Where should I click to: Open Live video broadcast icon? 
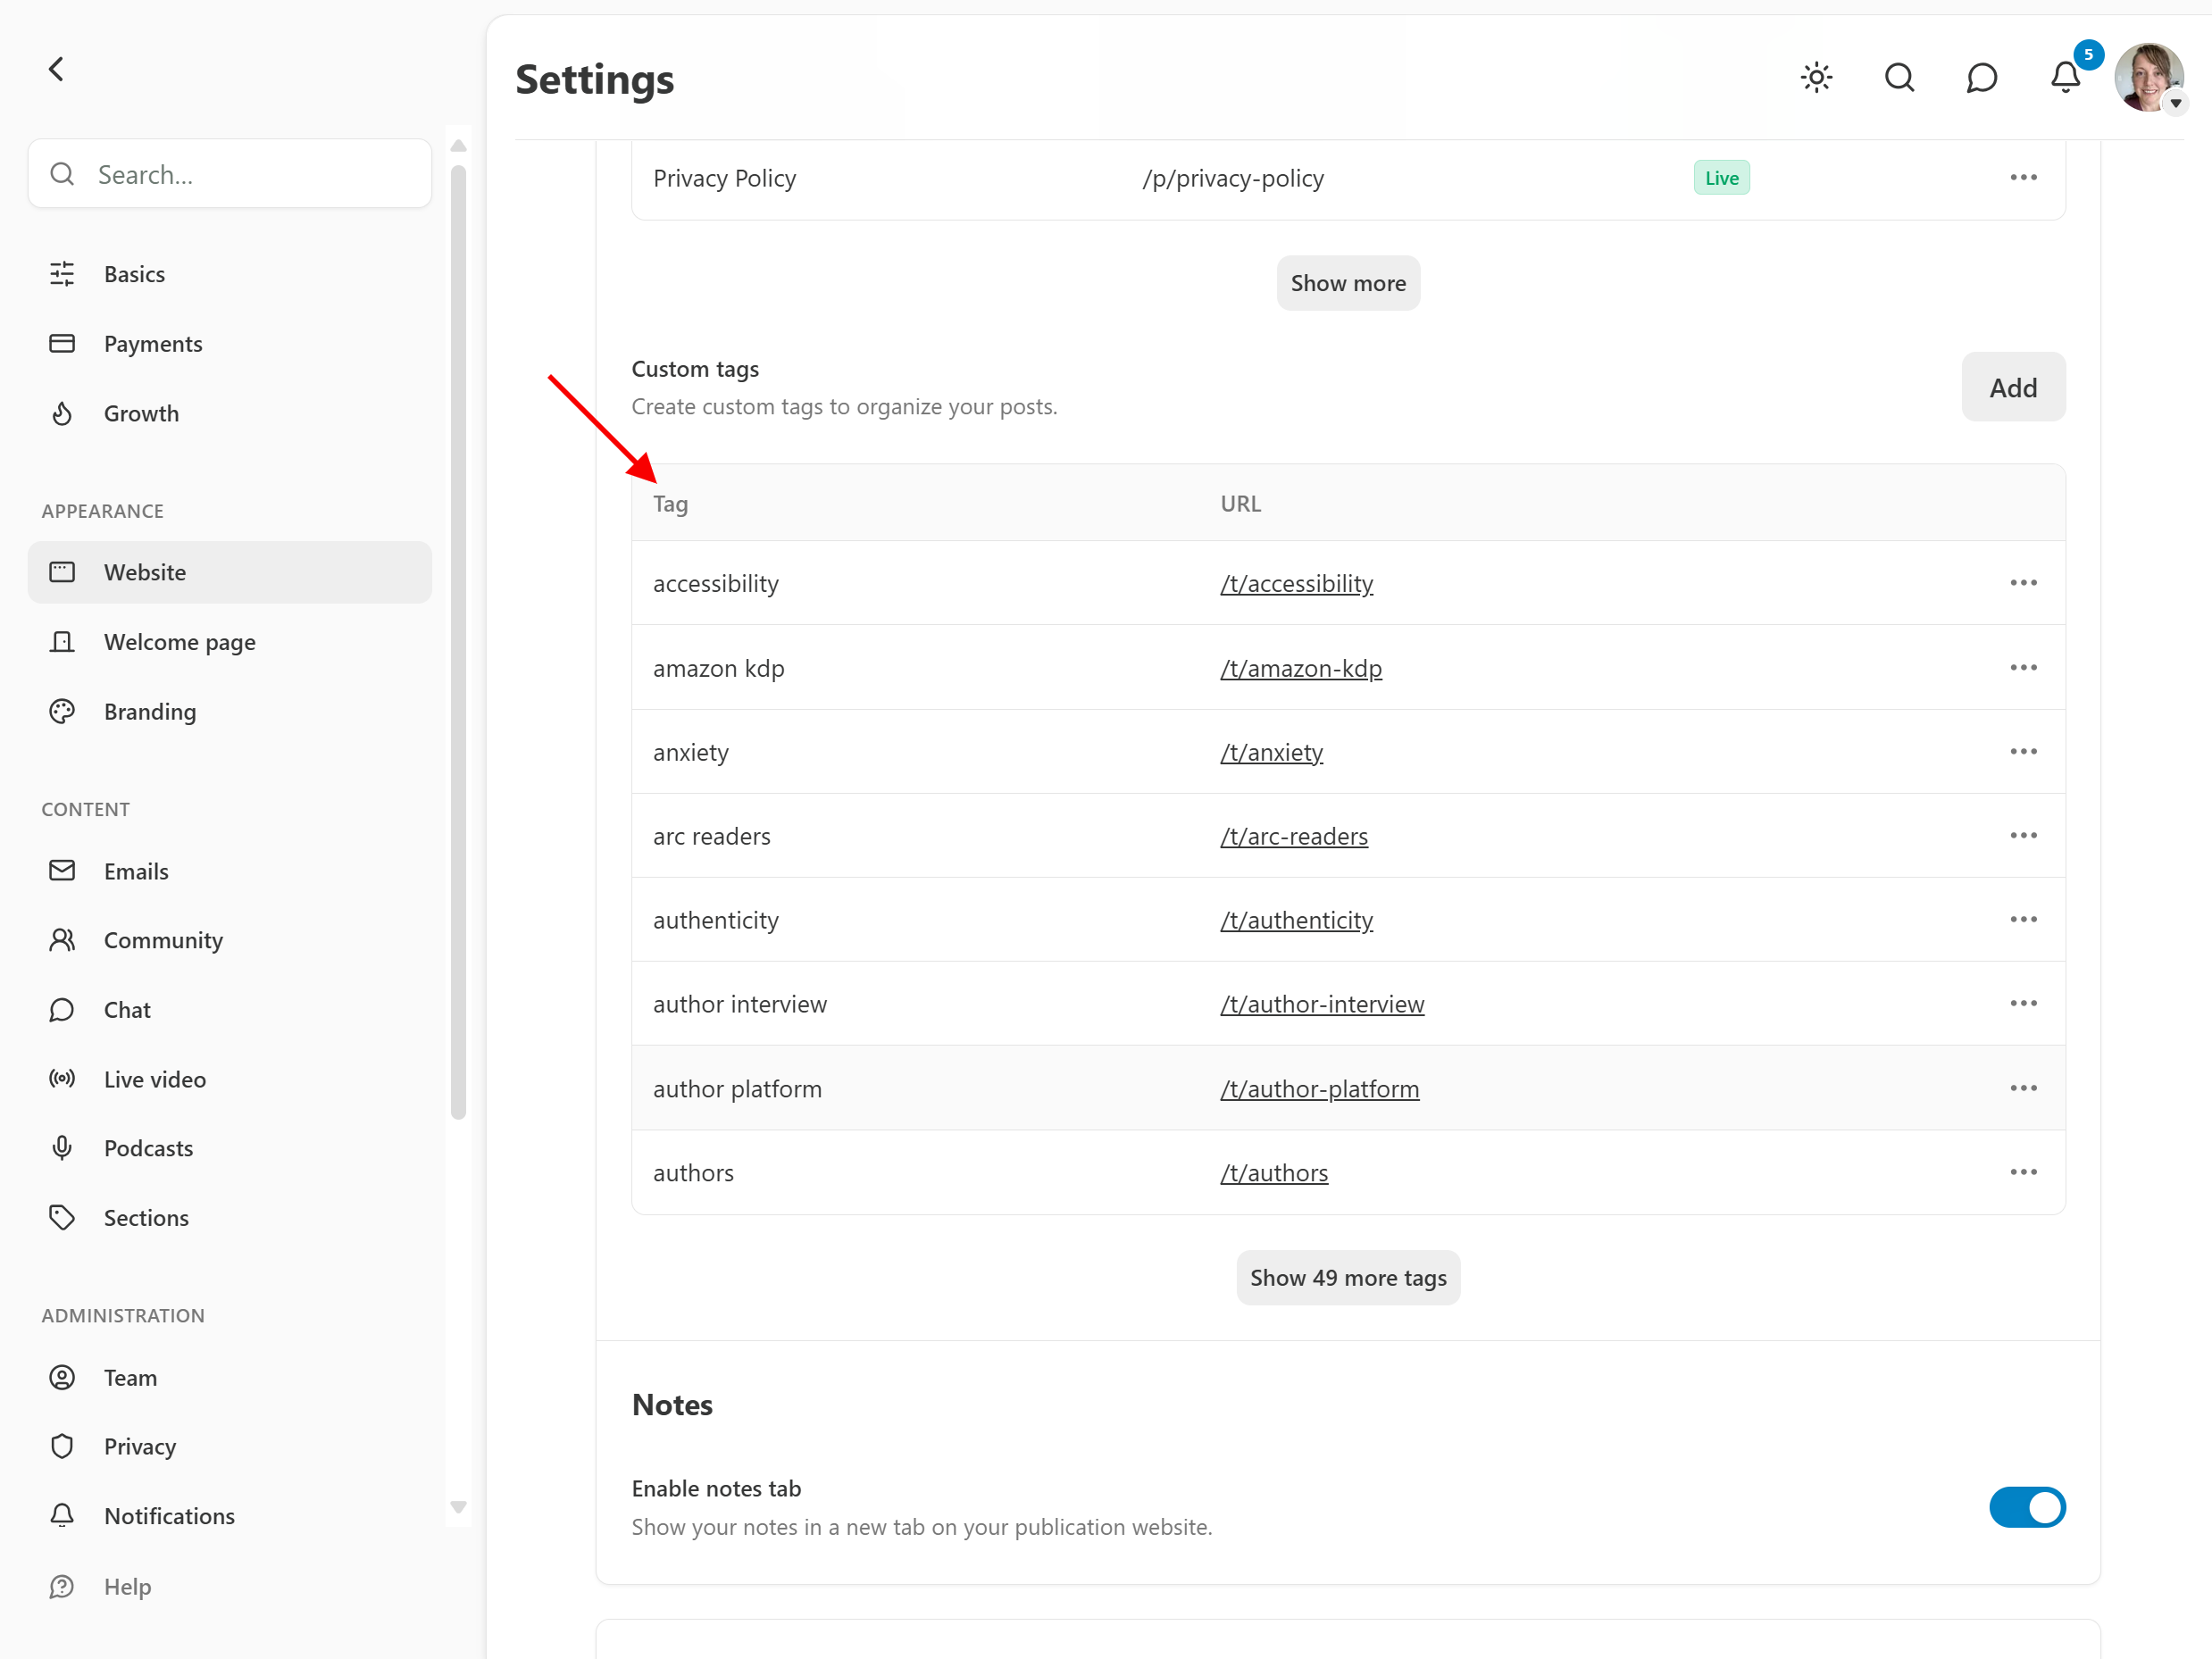click(x=62, y=1078)
